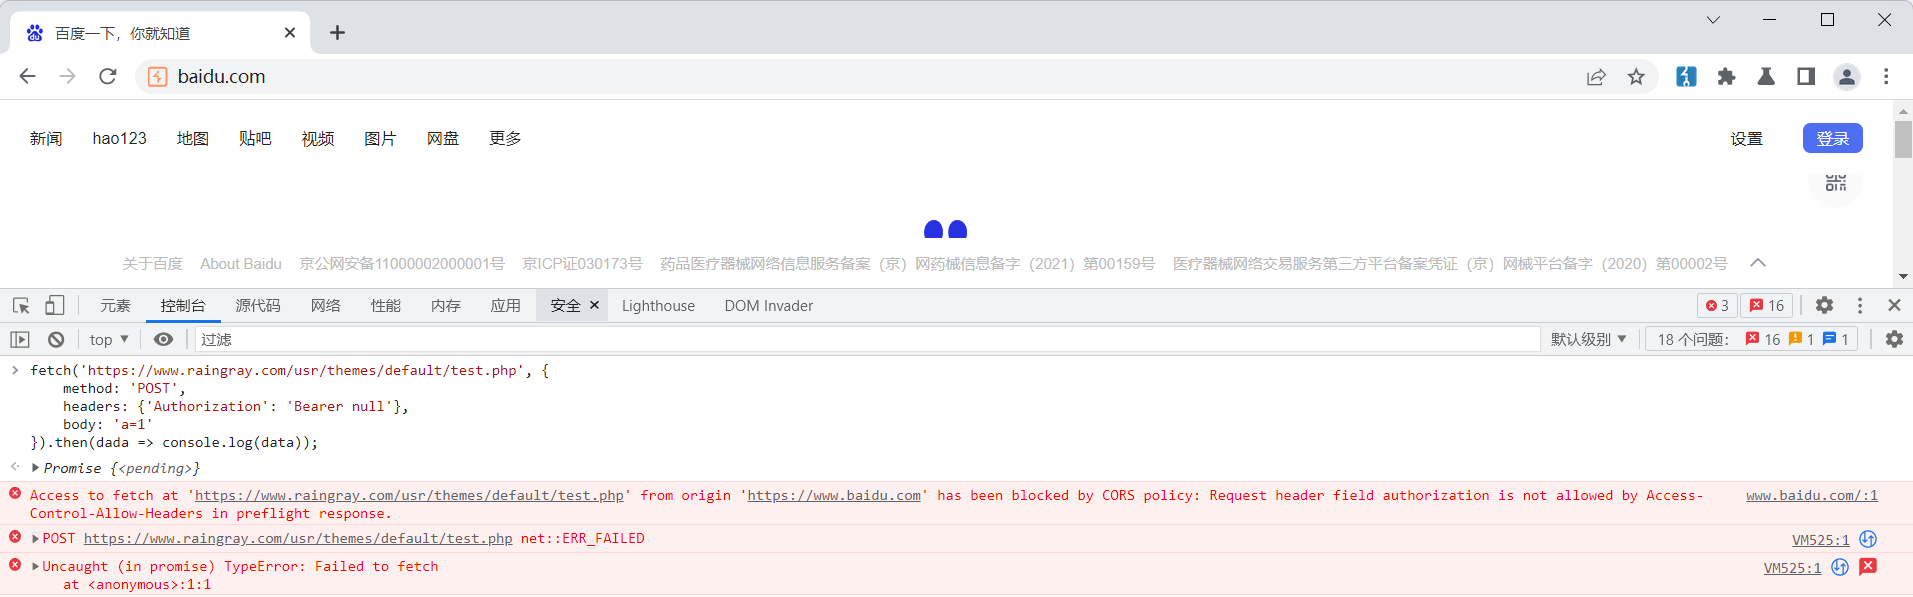
Task: Open the Extensions puzzle icon
Action: [1726, 77]
